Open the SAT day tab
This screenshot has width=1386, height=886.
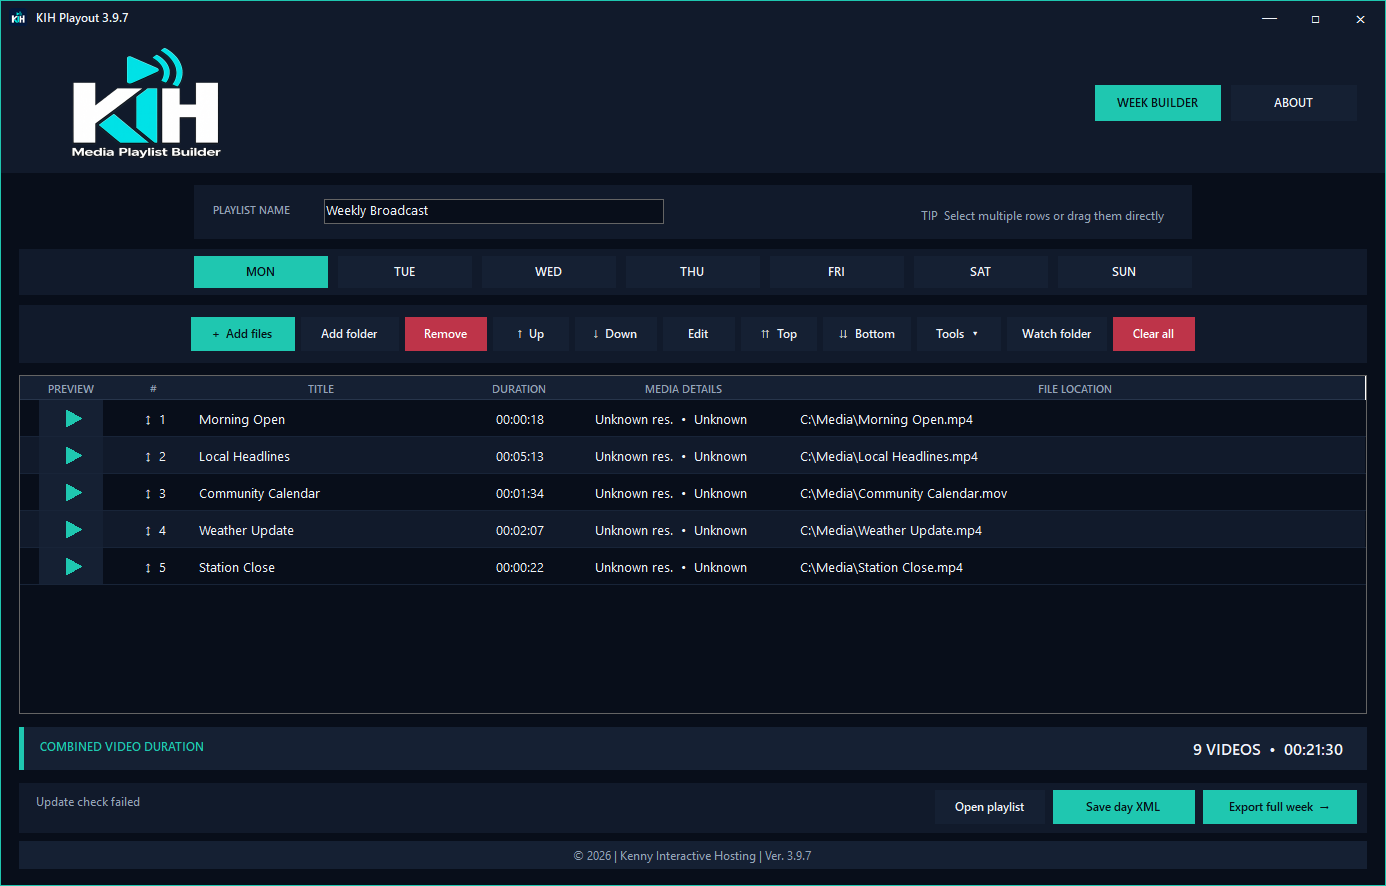pyautogui.click(x=981, y=272)
